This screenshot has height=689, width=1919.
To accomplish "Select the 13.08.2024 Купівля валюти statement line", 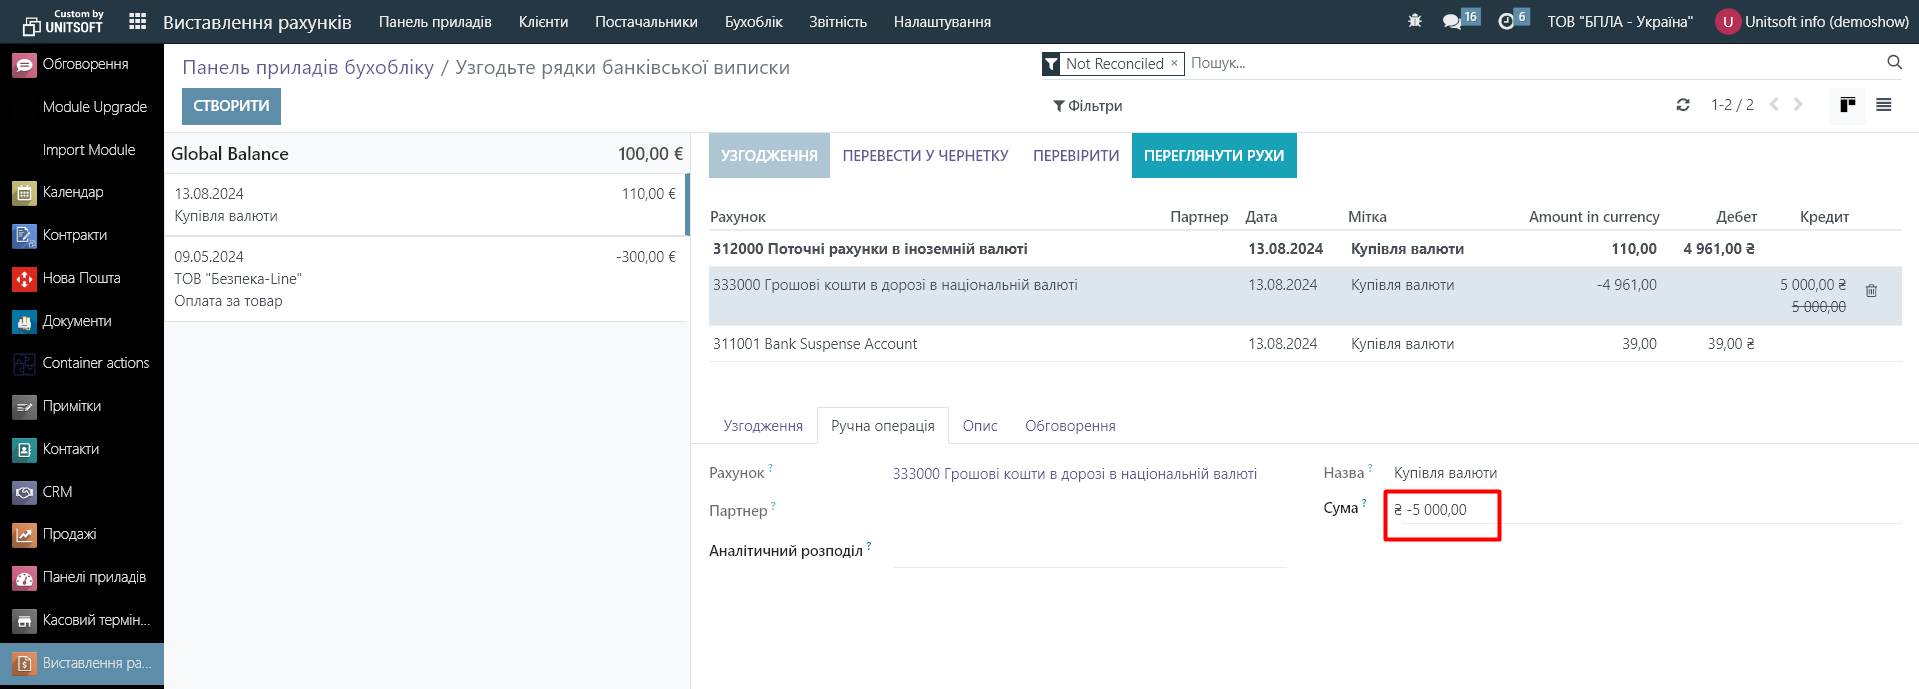I will (x=426, y=204).
